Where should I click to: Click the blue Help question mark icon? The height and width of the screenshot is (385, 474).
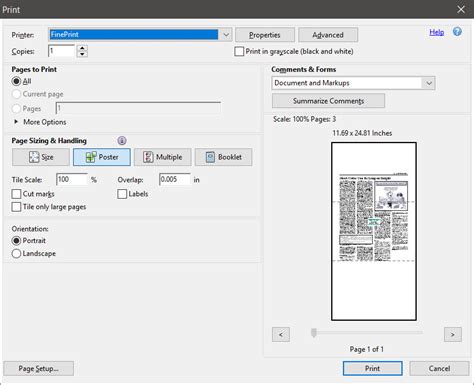pos(457,32)
